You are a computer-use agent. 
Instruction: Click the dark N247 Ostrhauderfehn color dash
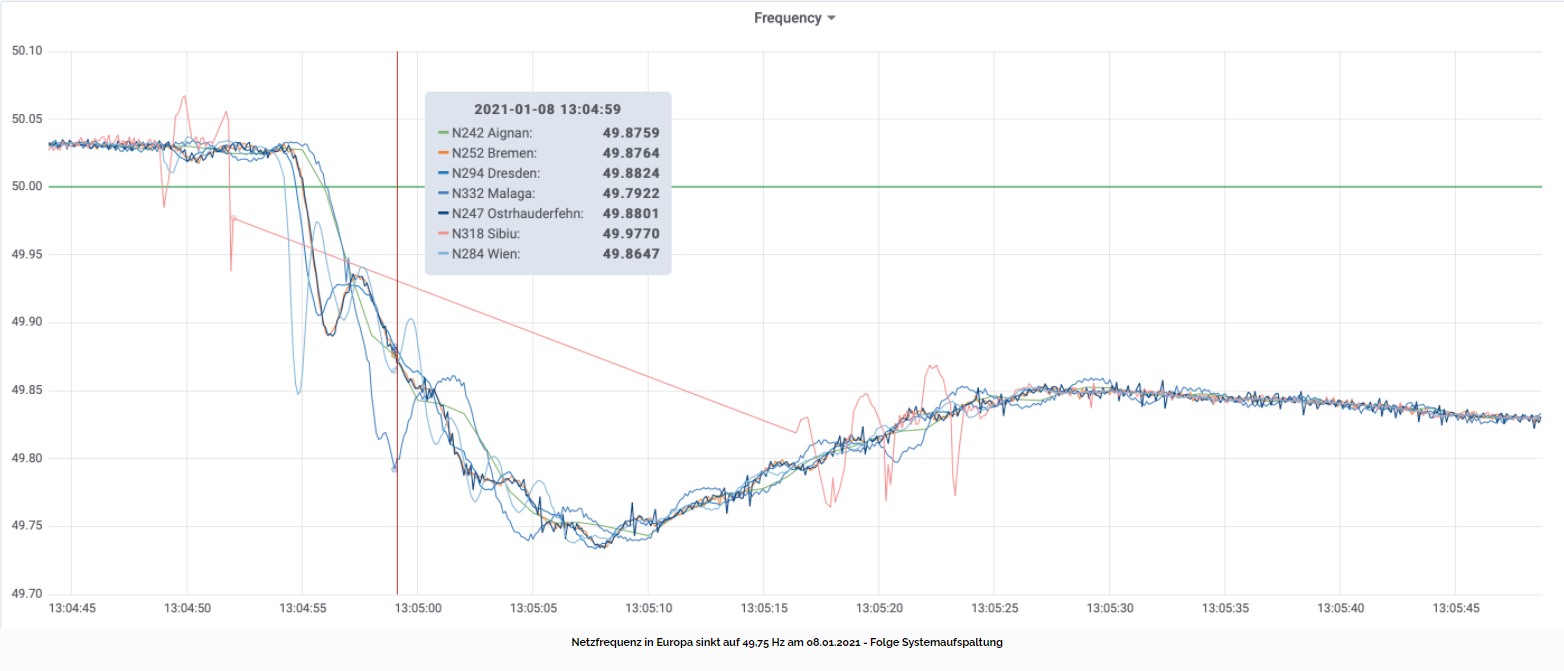point(444,213)
